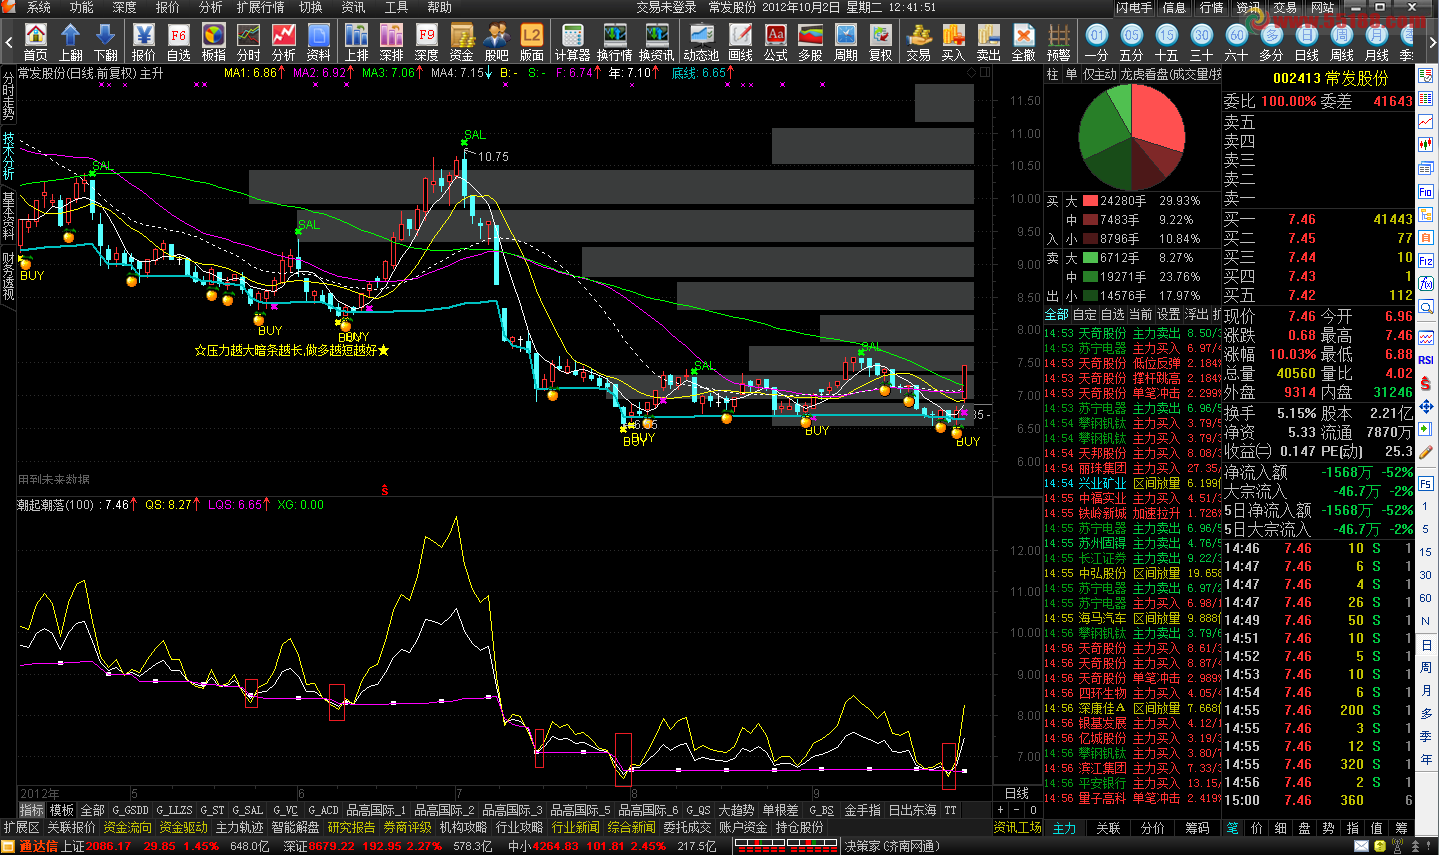Click the 换行情 switch quotes server icon
1439x855 pixels.
[x=615, y=42]
